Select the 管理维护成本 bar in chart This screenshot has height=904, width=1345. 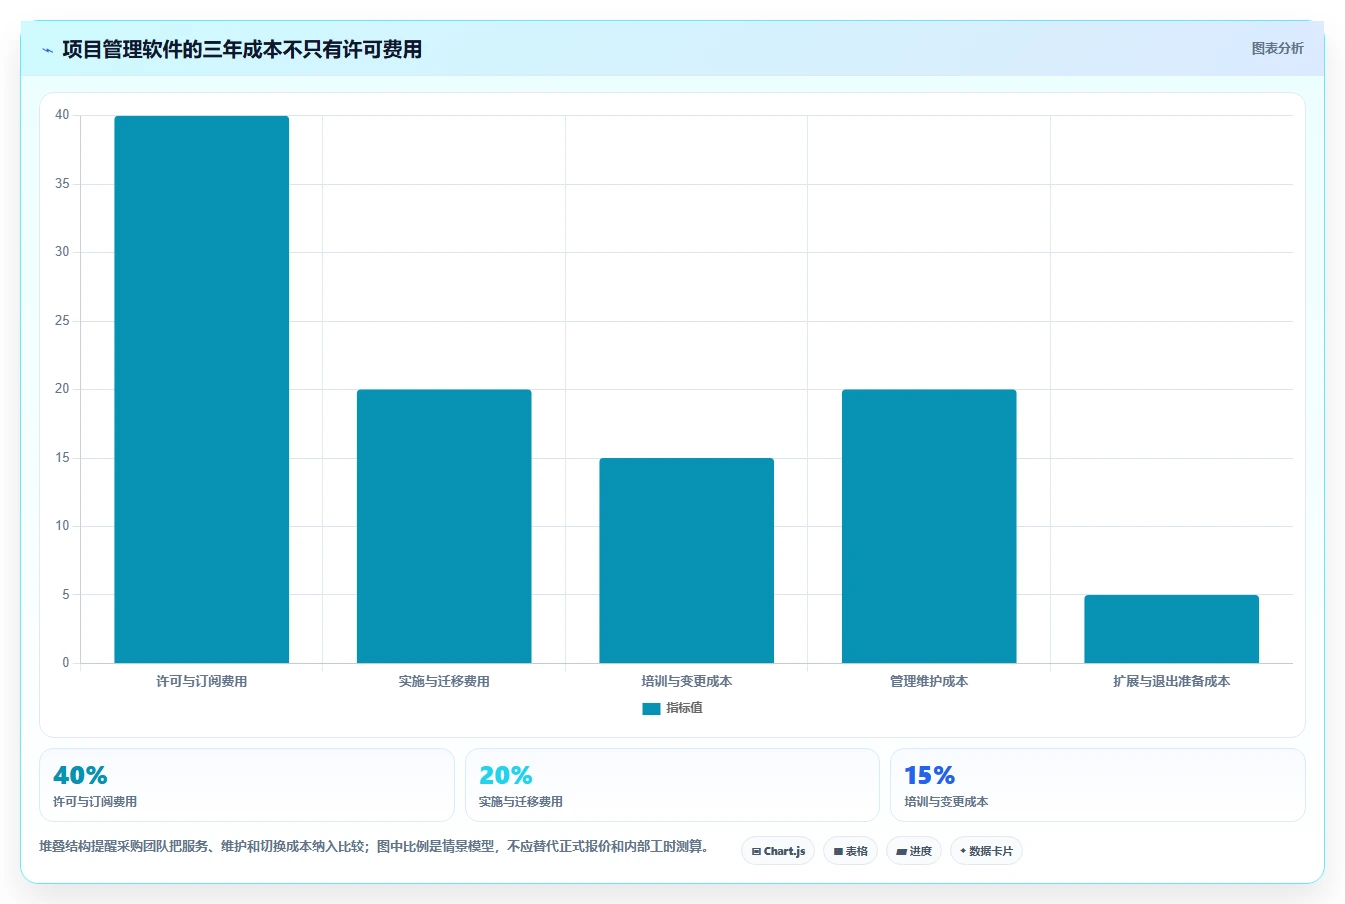[929, 526]
